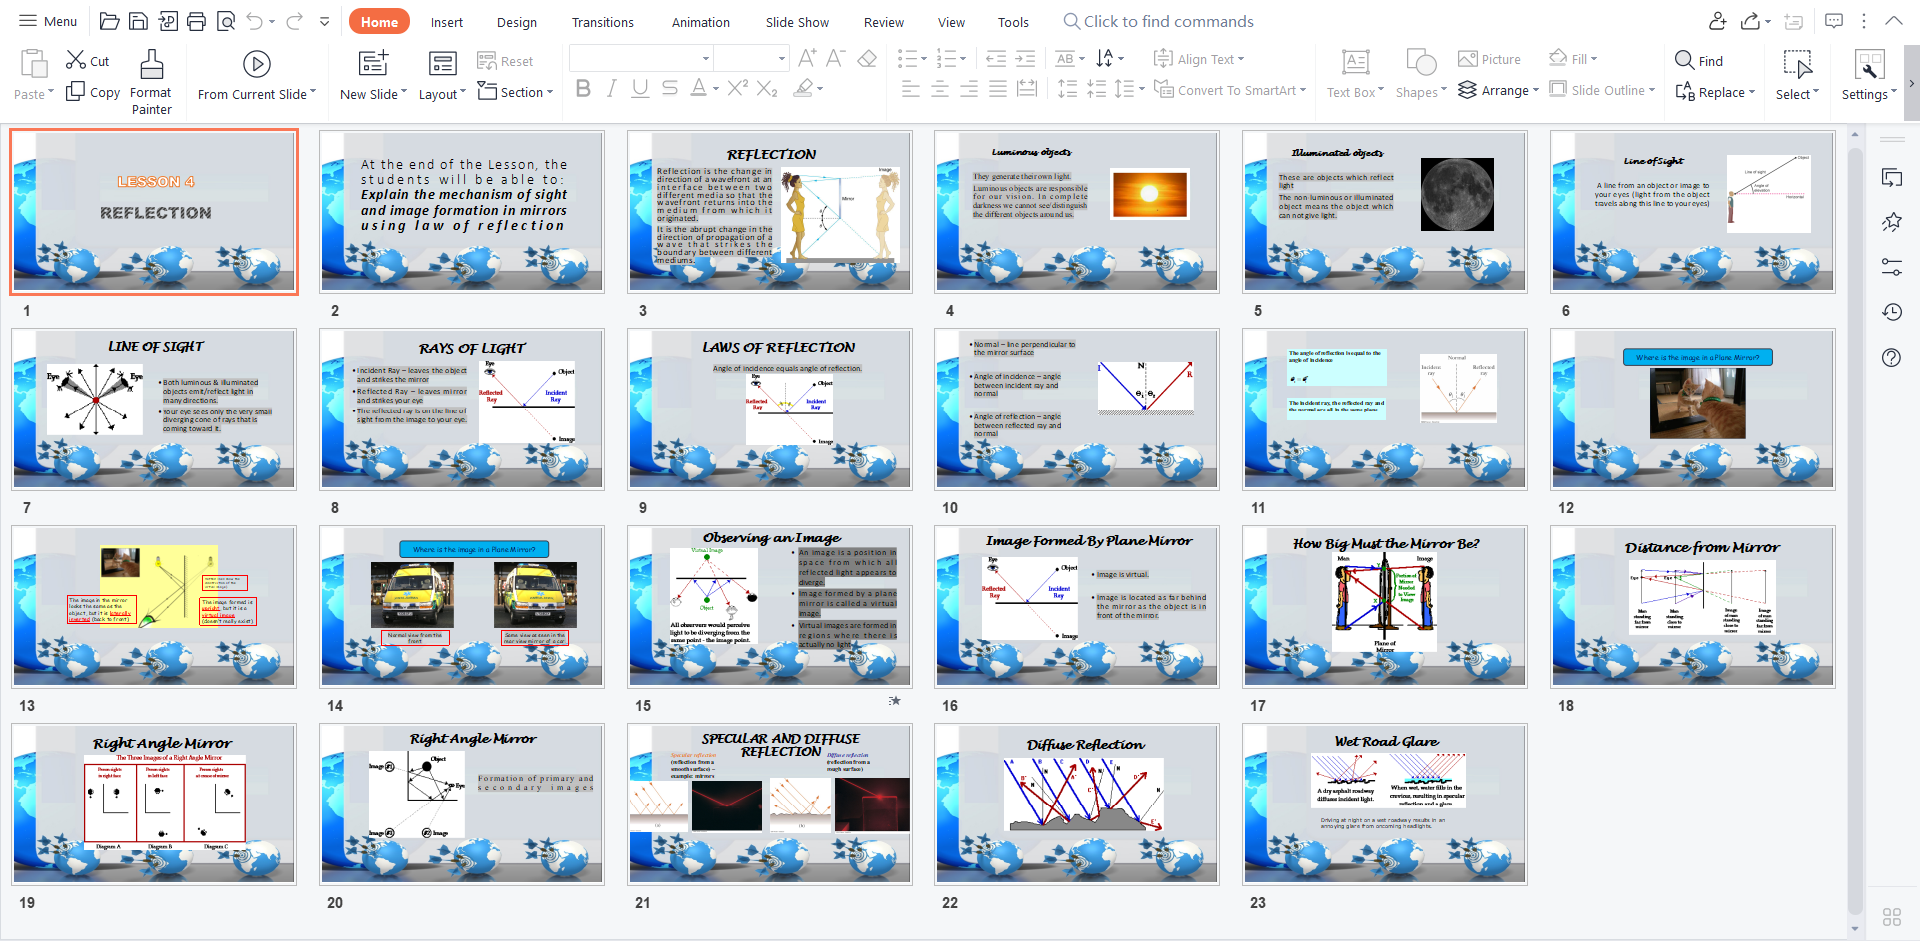1920x941 pixels.
Task: Click the Cut scissors icon
Action: (x=76, y=60)
